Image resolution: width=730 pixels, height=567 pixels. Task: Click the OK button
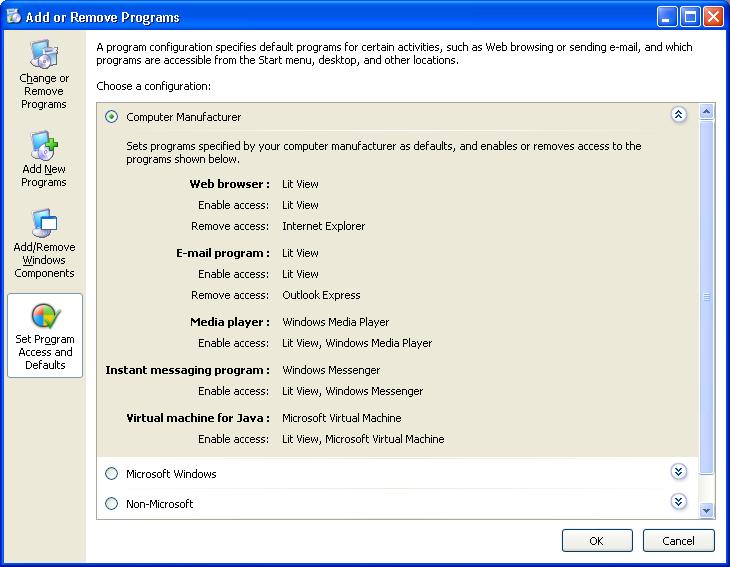pos(597,540)
